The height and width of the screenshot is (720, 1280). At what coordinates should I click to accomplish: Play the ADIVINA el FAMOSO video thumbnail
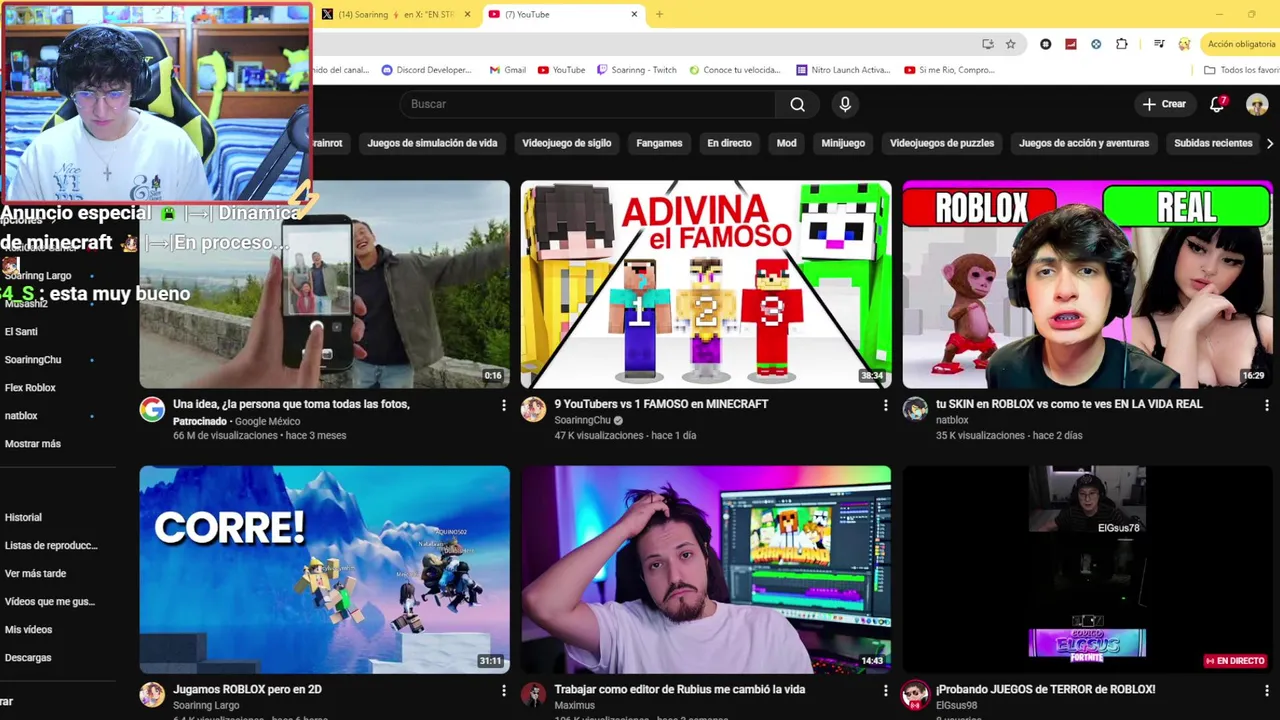(x=706, y=284)
